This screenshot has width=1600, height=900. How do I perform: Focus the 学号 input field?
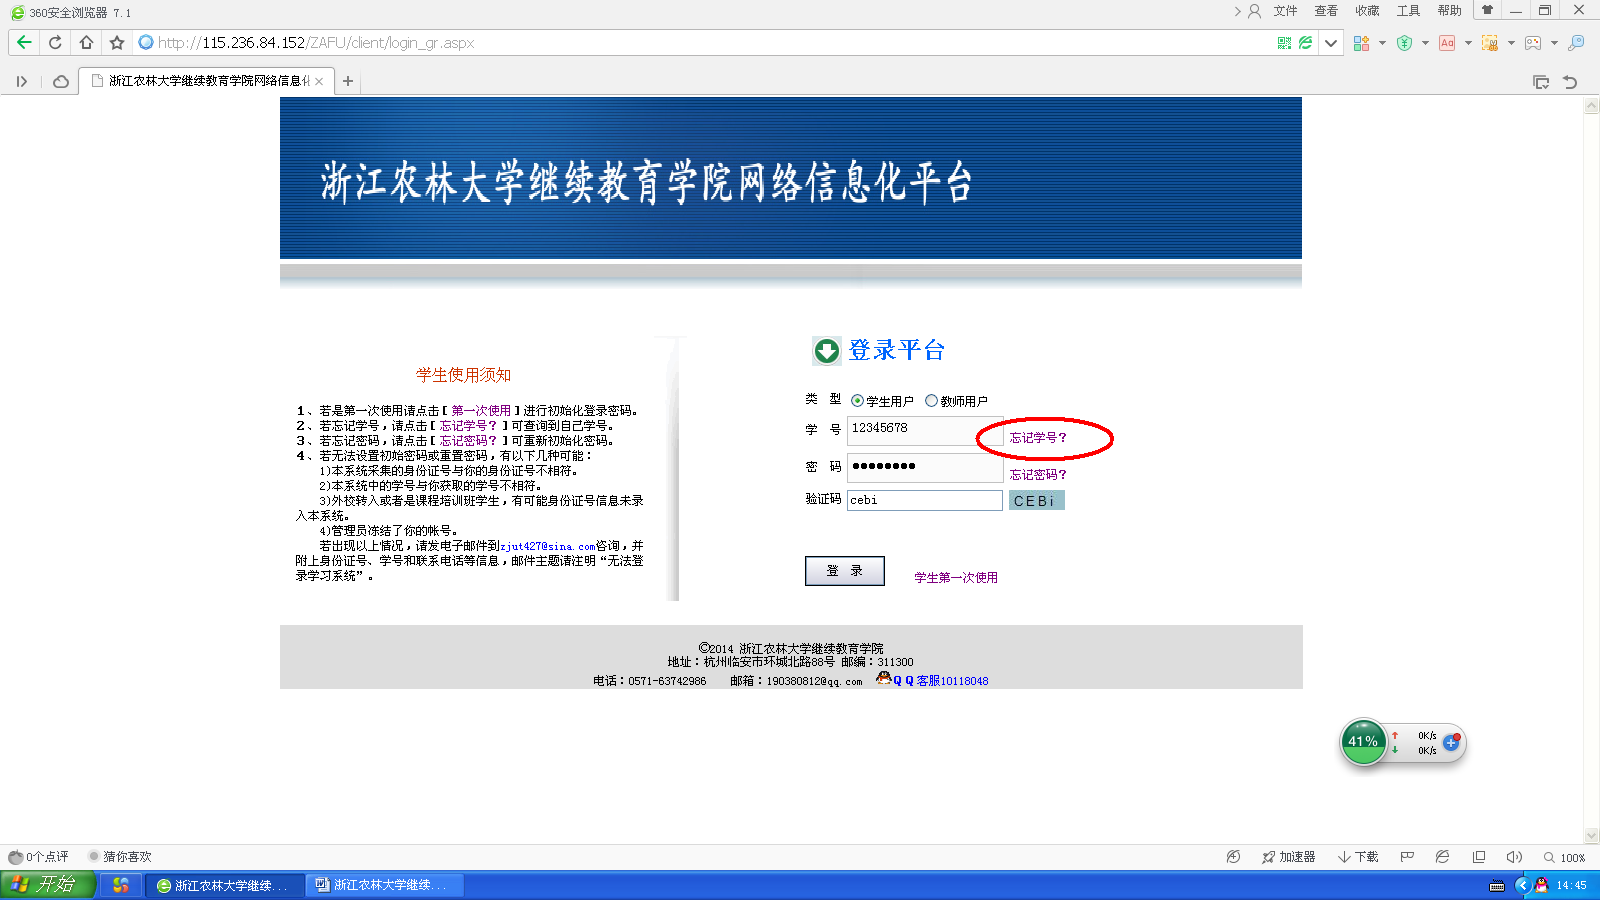[x=925, y=431]
